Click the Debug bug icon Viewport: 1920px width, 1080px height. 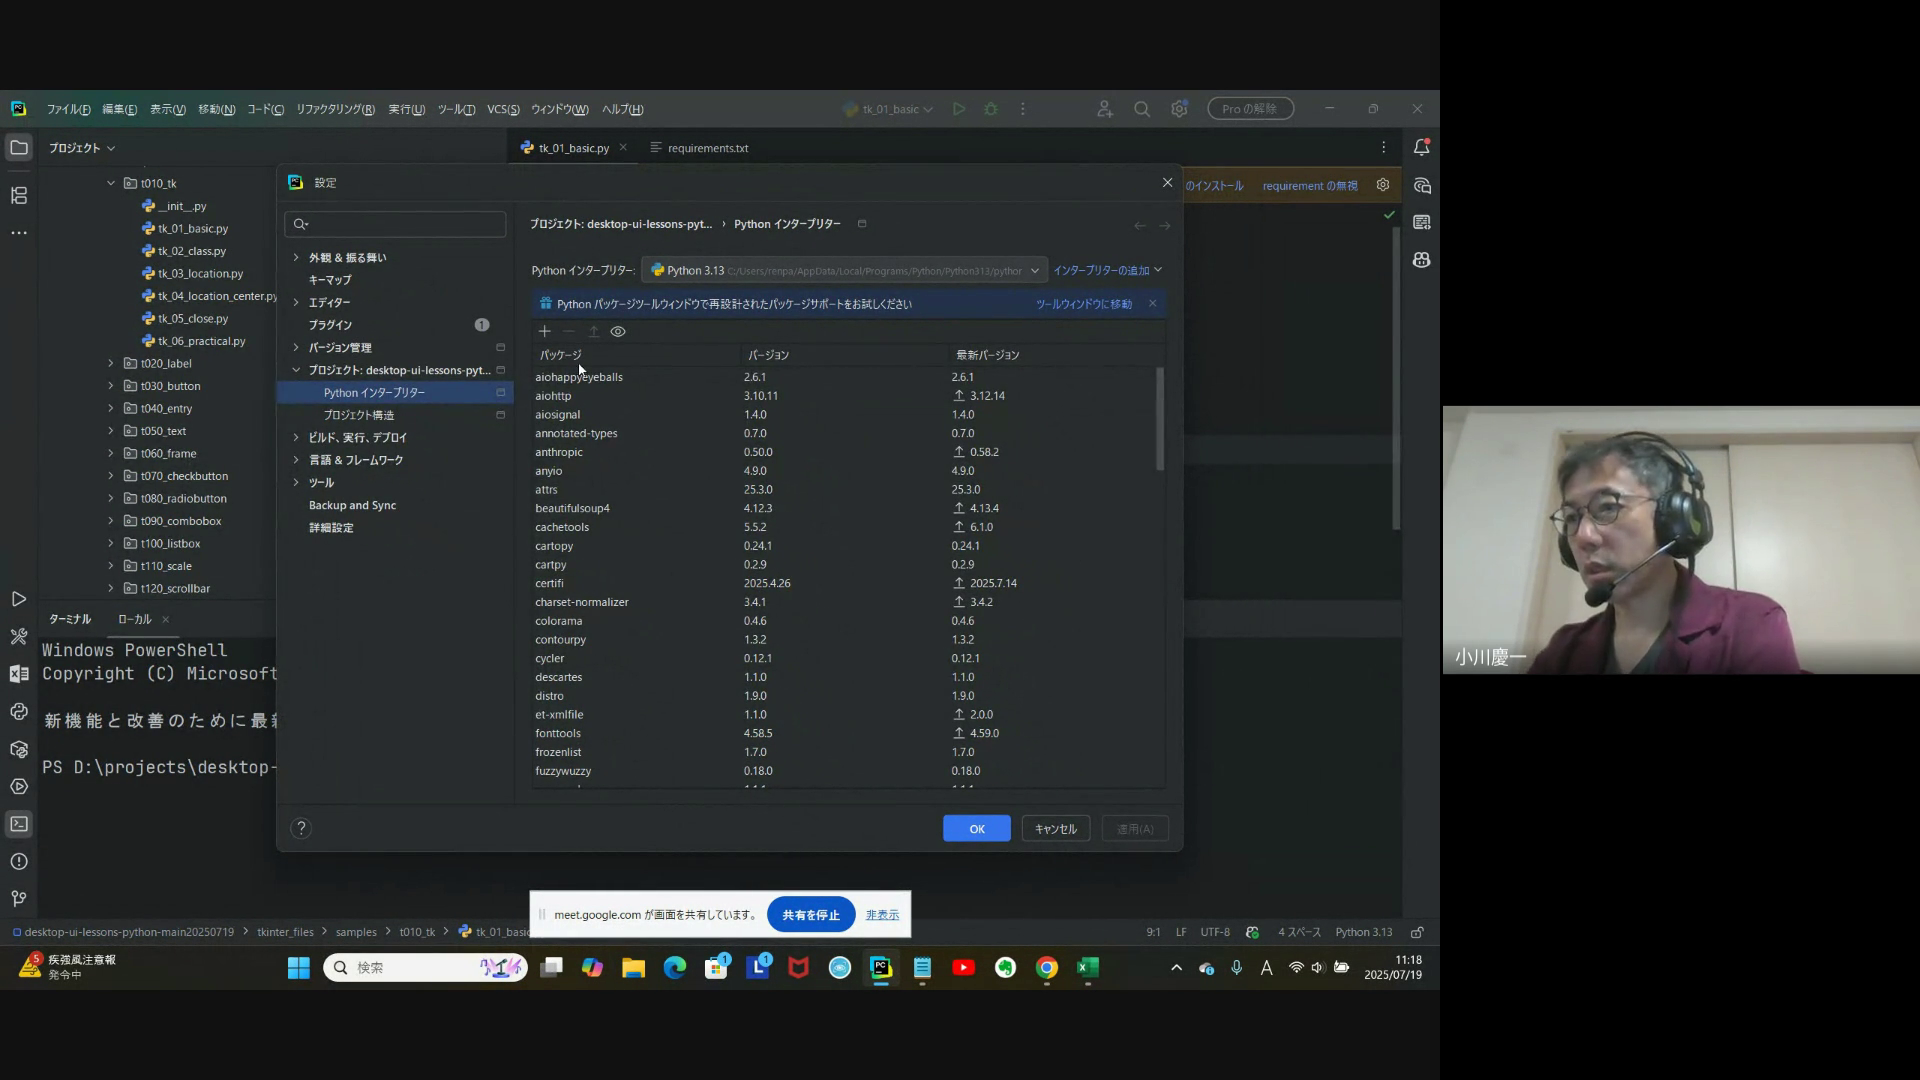(991, 109)
